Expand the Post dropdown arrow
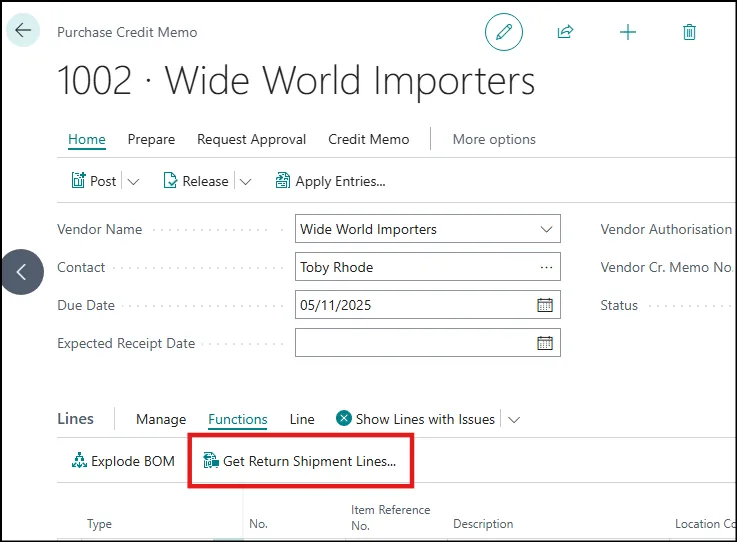This screenshot has width=737, height=542. (133, 181)
